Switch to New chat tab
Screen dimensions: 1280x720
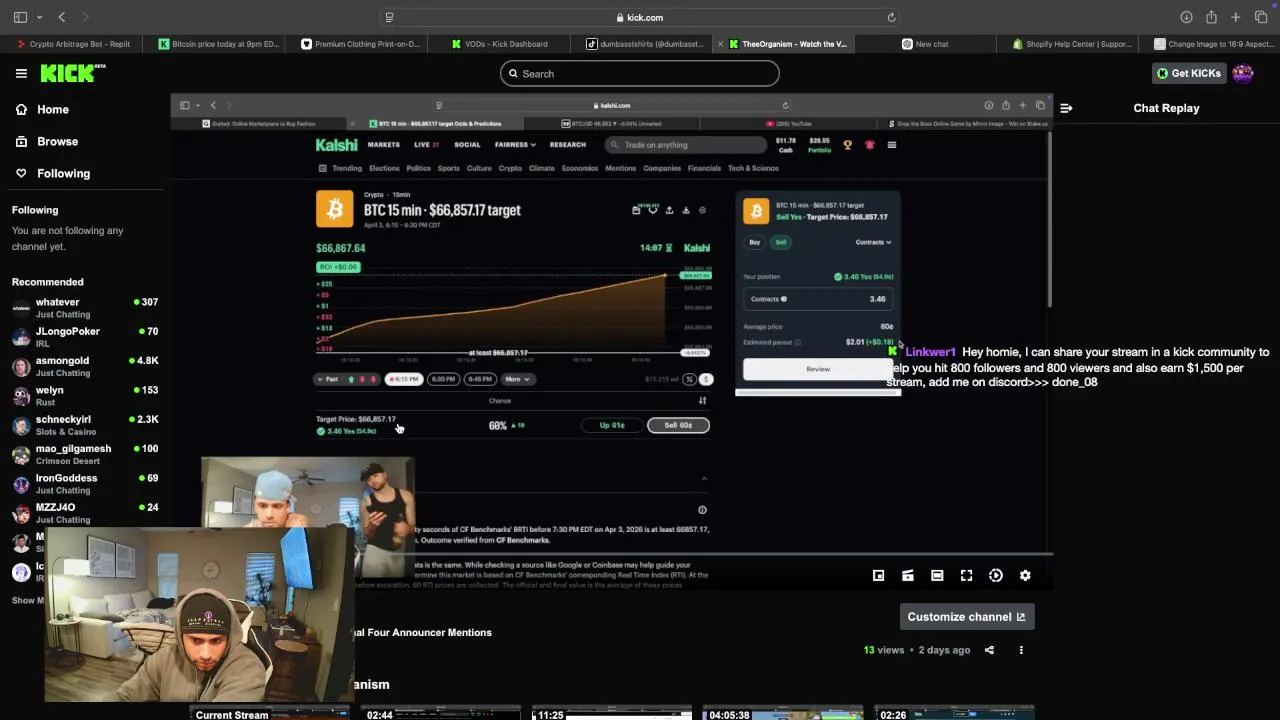925,44
